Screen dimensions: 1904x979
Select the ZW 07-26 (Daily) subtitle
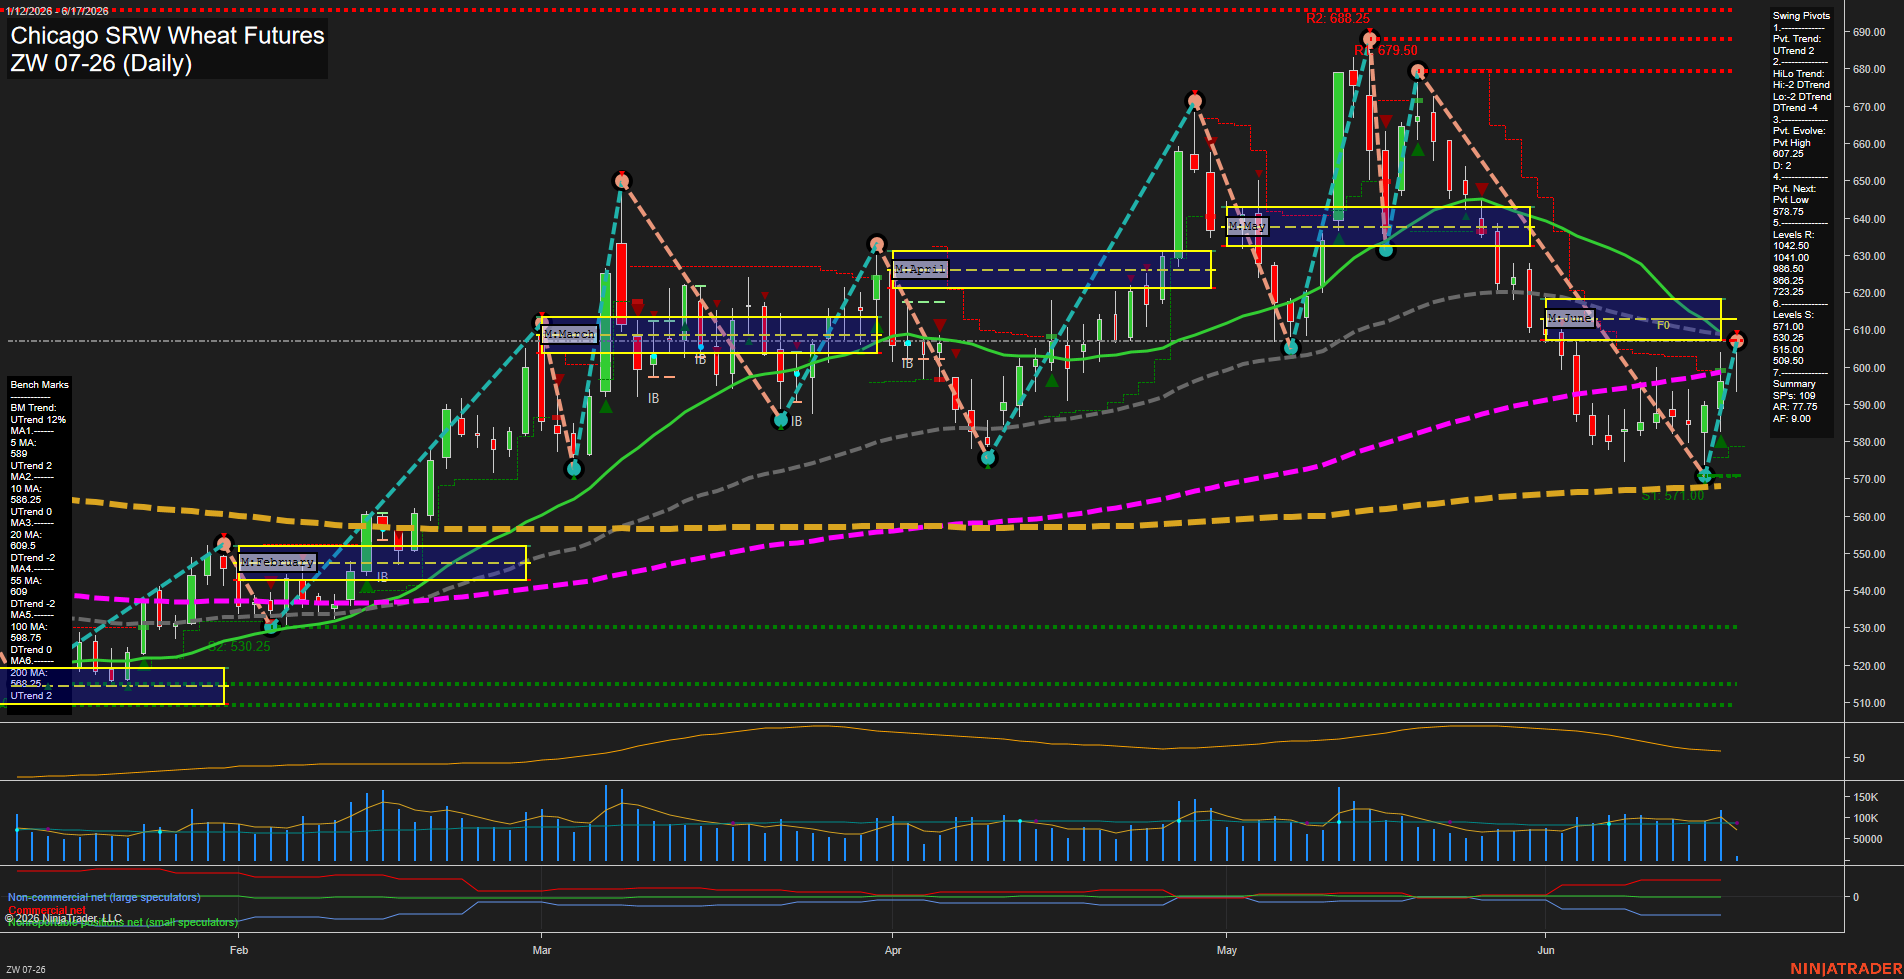point(101,63)
